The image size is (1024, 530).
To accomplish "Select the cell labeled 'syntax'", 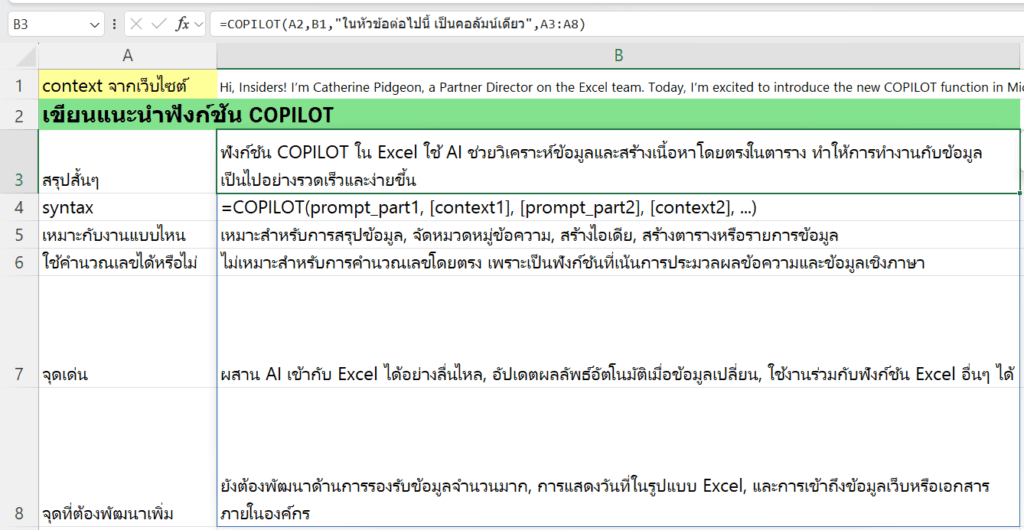I will pyautogui.click(x=127, y=208).
